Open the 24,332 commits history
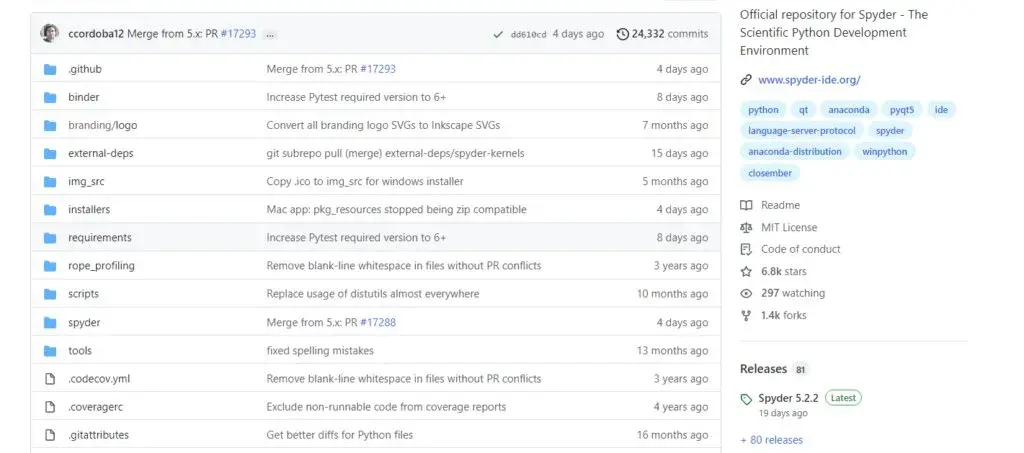Screen dimensions: 1024x453 pos(662,34)
